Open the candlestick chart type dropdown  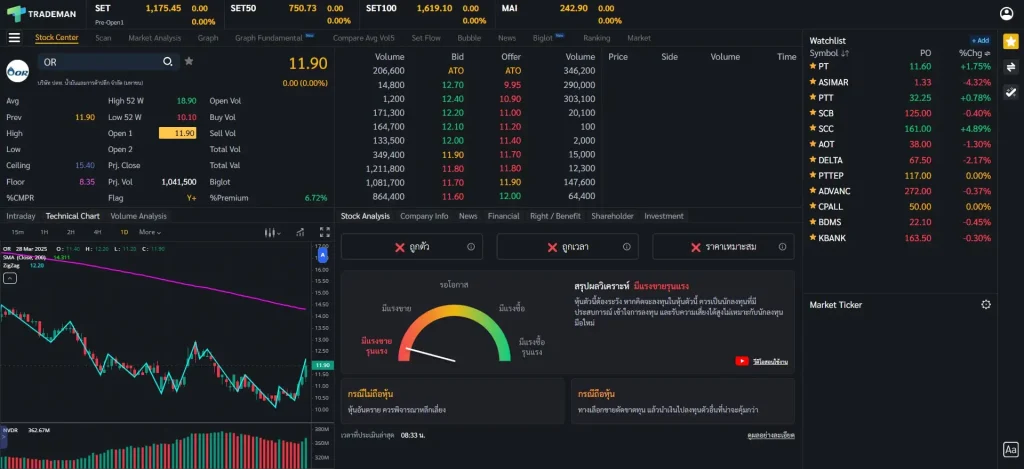[x=273, y=233]
